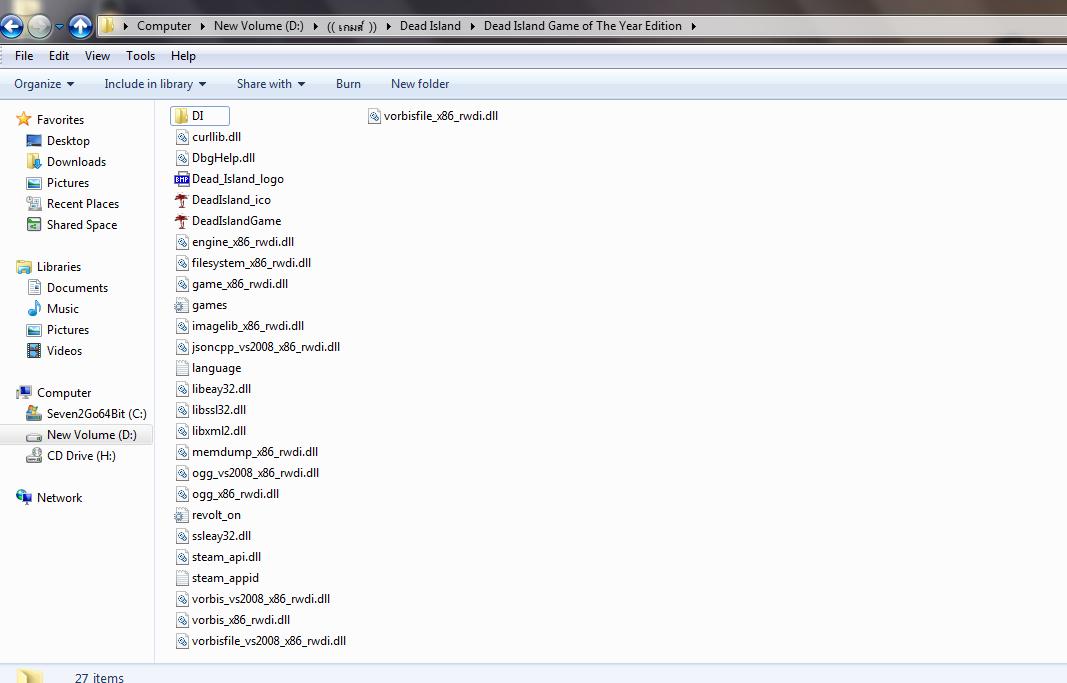Click the Downloads folder icon
The height and width of the screenshot is (683, 1067).
click(x=33, y=161)
